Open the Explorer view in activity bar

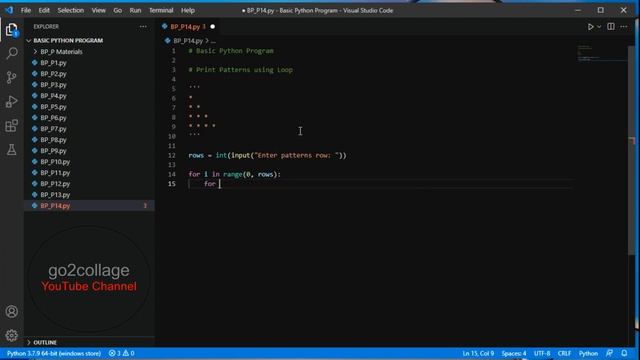(x=11, y=30)
